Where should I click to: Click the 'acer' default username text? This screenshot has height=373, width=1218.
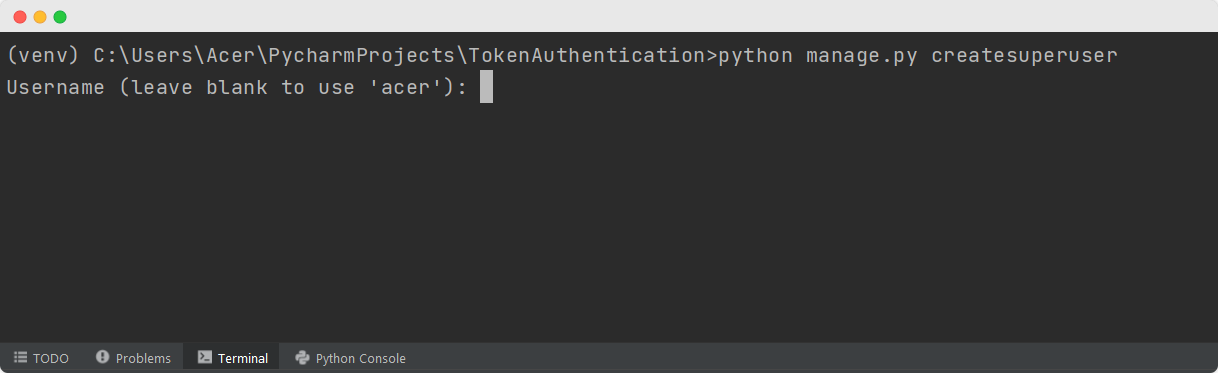coord(412,87)
